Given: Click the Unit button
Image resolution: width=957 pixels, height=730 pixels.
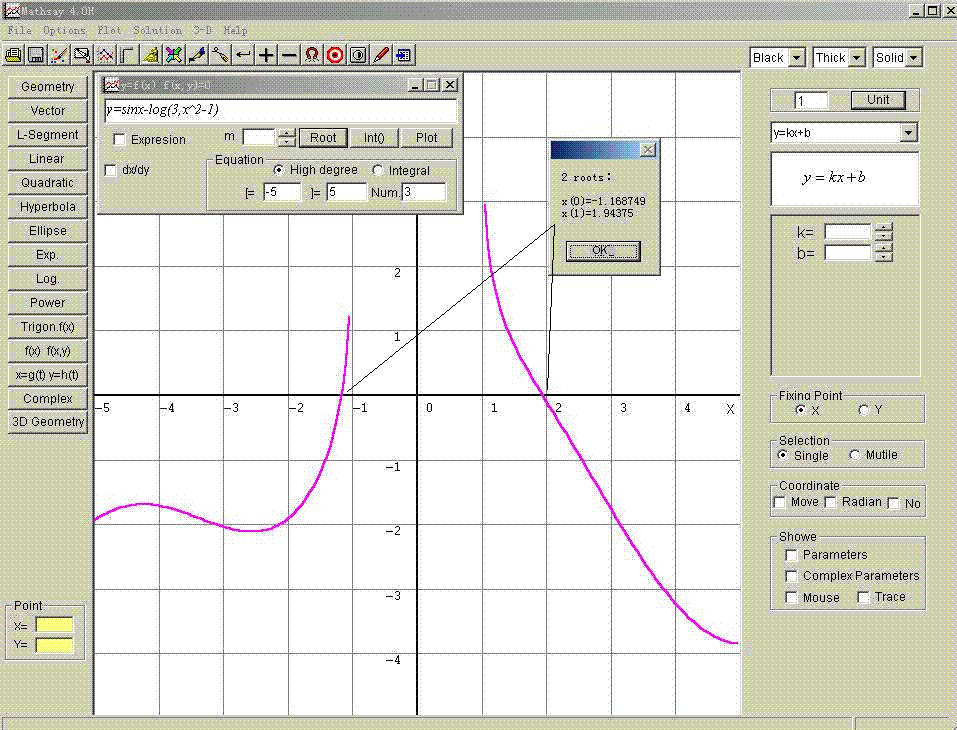Looking at the screenshot, I should tap(878, 100).
